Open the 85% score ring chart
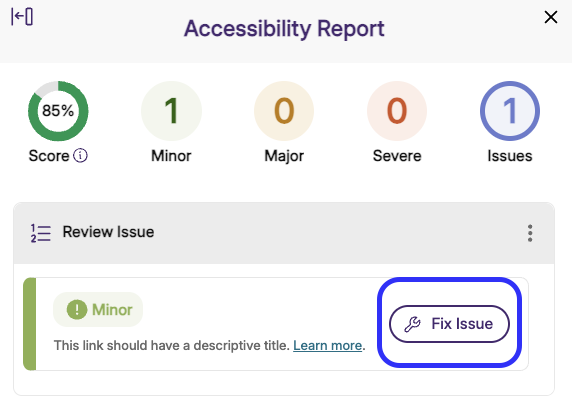This screenshot has width=572, height=408. click(58, 111)
